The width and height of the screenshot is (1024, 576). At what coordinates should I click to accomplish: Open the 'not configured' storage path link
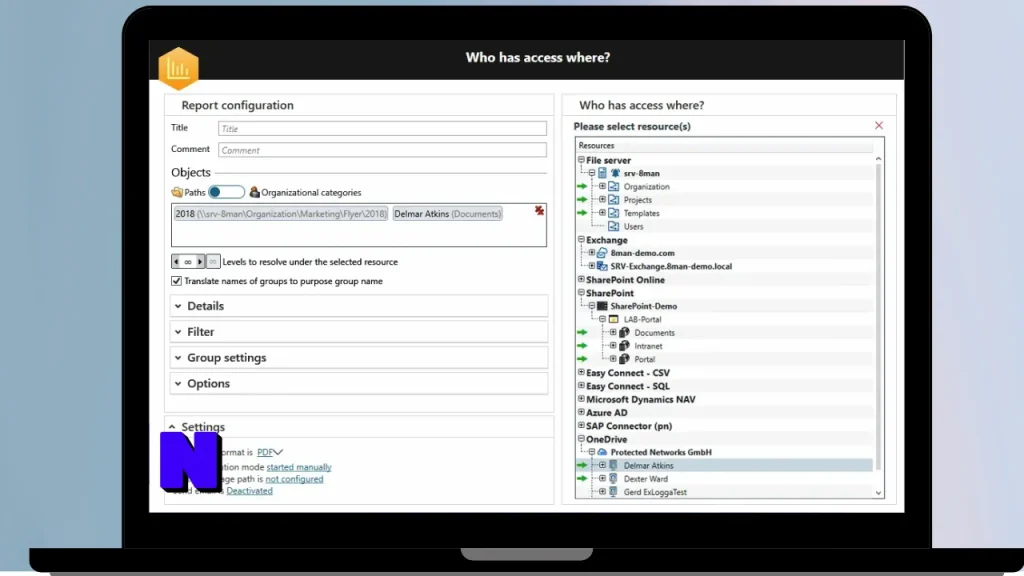pyautogui.click(x=294, y=479)
